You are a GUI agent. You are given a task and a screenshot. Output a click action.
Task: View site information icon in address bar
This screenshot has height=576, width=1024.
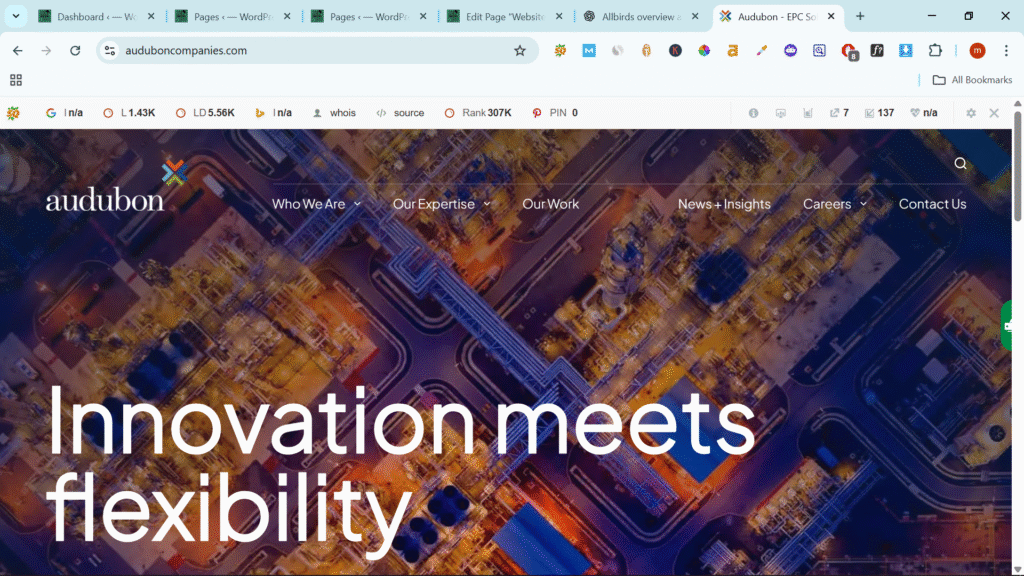(110, 51)
